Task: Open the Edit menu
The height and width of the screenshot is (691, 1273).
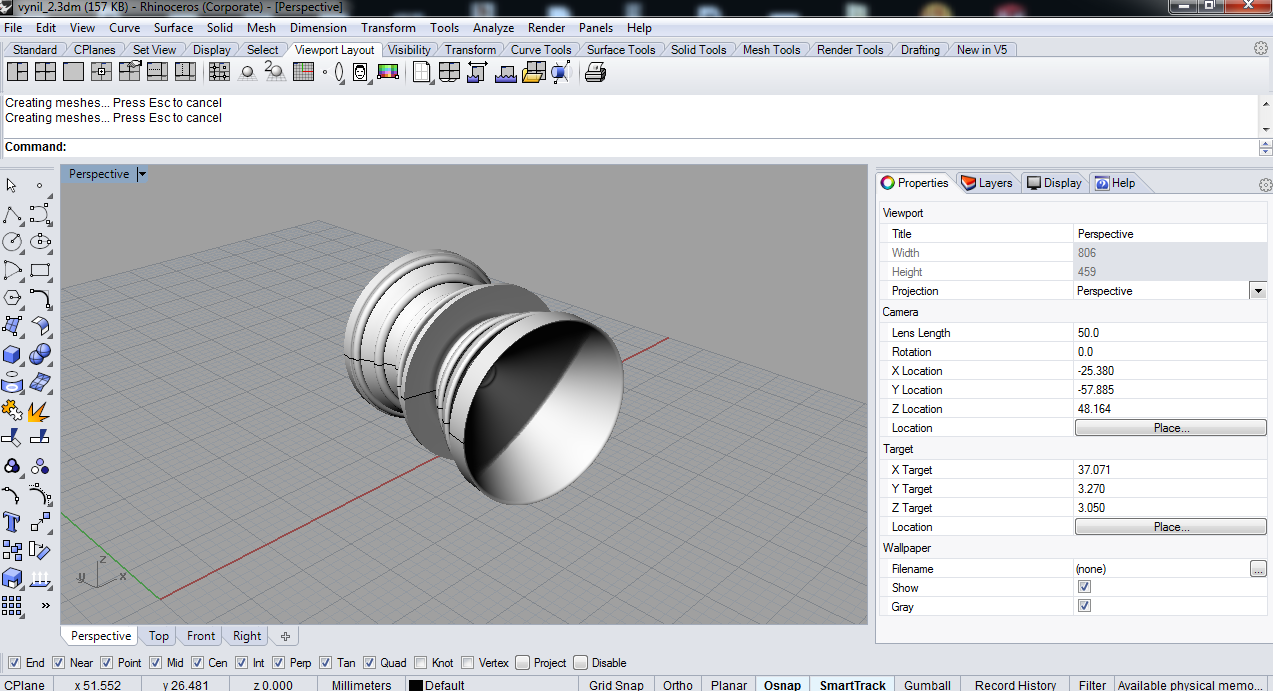Action: (x=46, y=28)
